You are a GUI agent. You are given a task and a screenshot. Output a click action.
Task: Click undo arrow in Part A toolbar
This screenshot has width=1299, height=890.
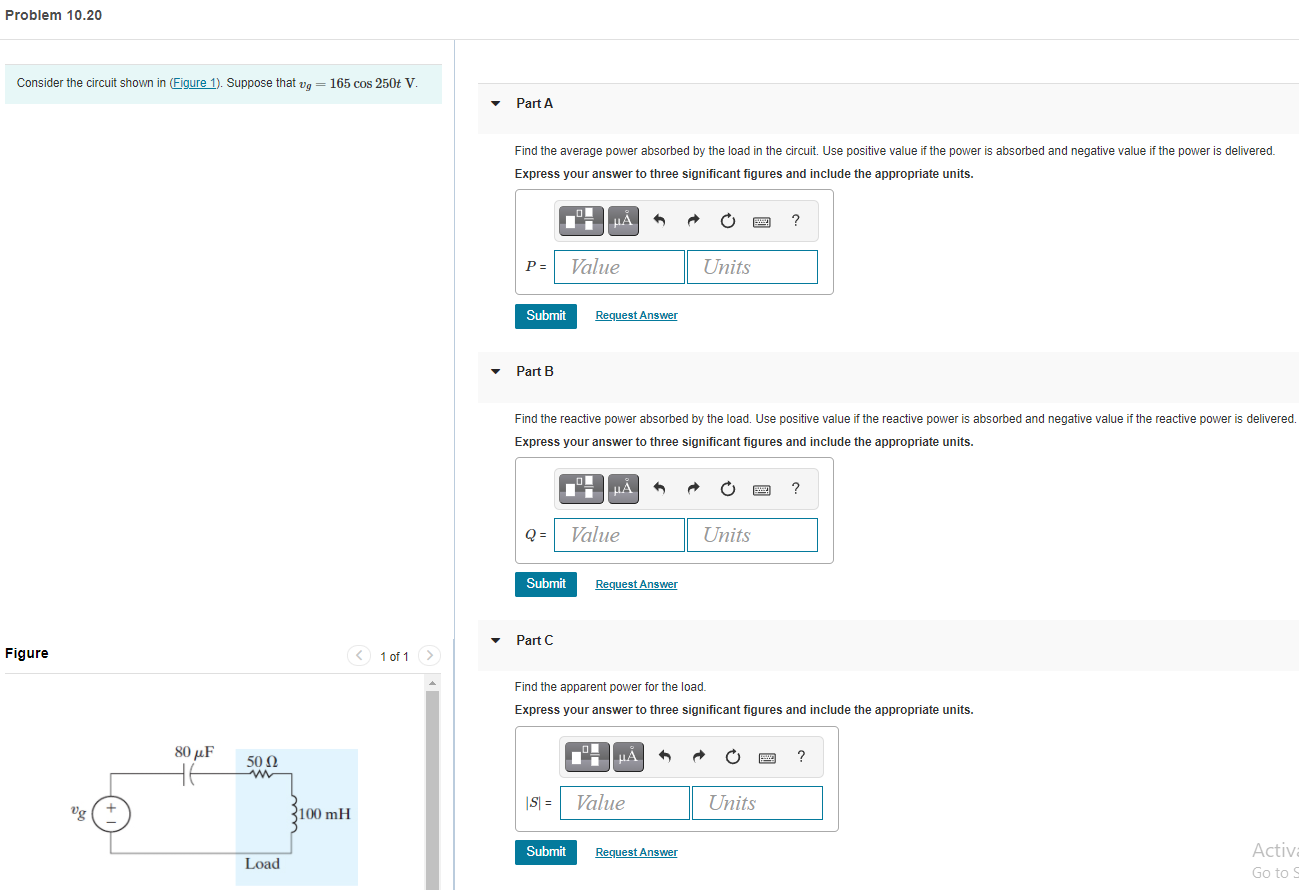(x=659, y=221)
